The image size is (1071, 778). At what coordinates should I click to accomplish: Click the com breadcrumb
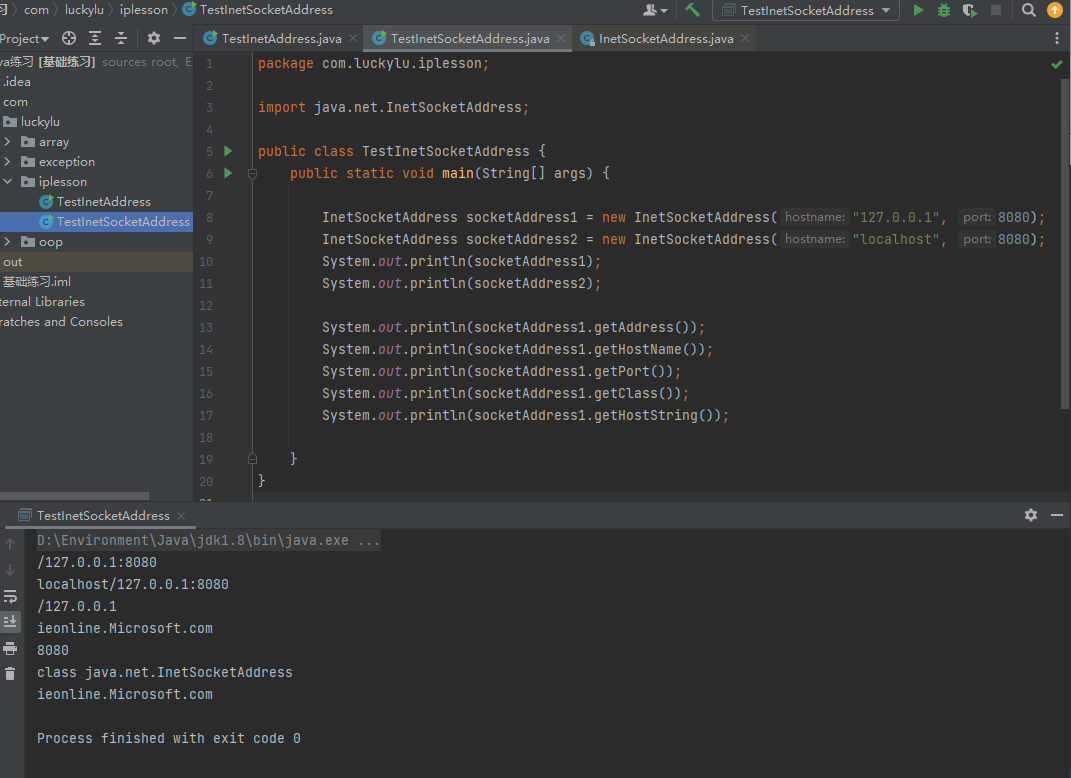click(36, 10)
